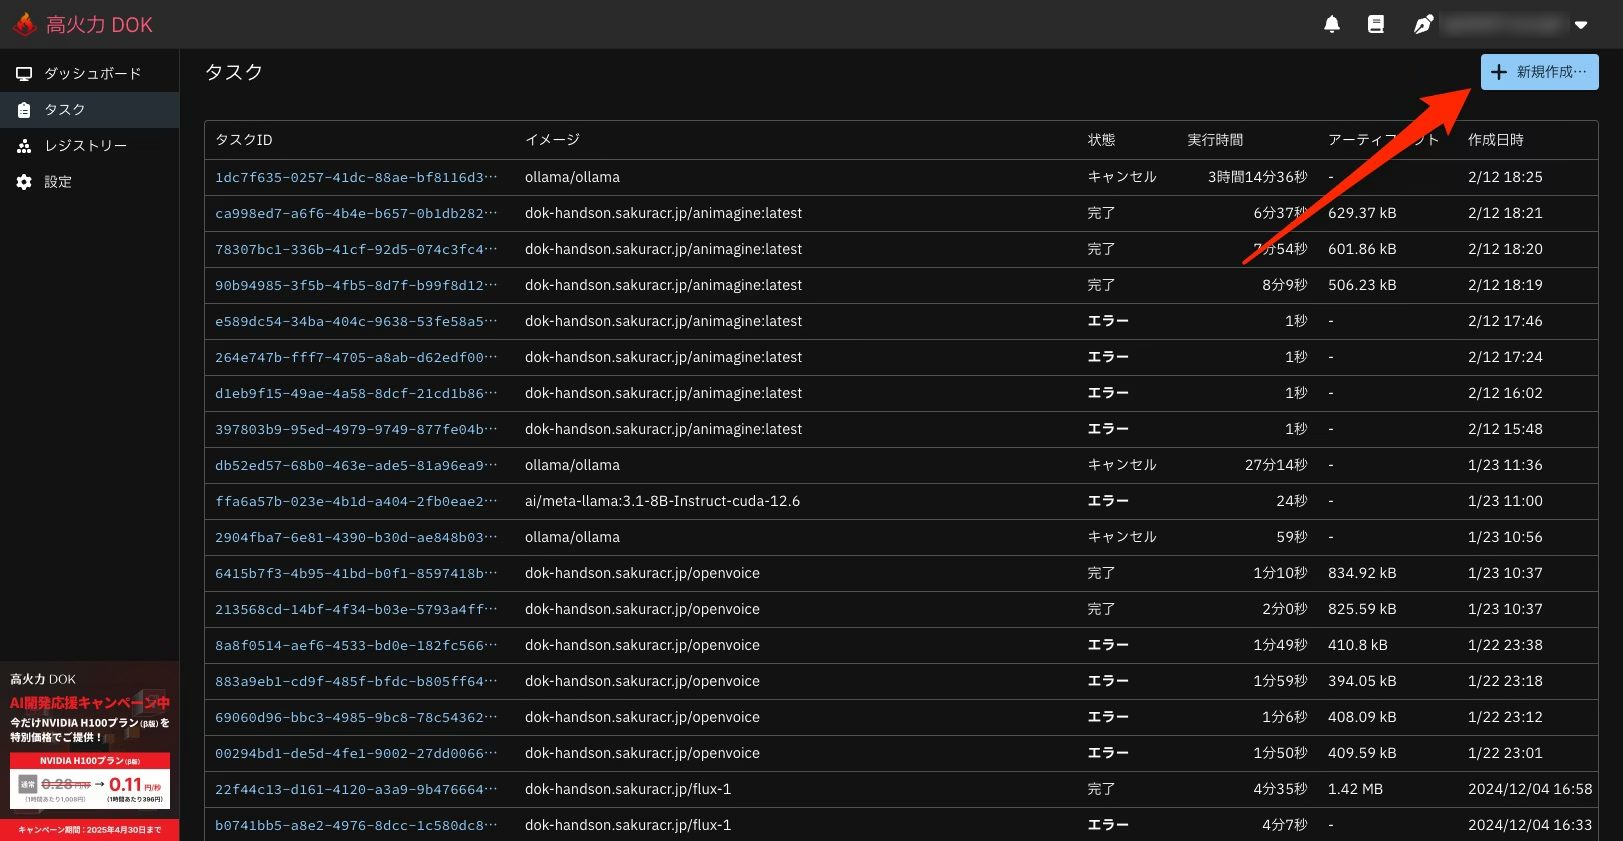1623x841 pixels.
Task: Click the NVIDIA H100 campaign banner
Action: (90, 750)
